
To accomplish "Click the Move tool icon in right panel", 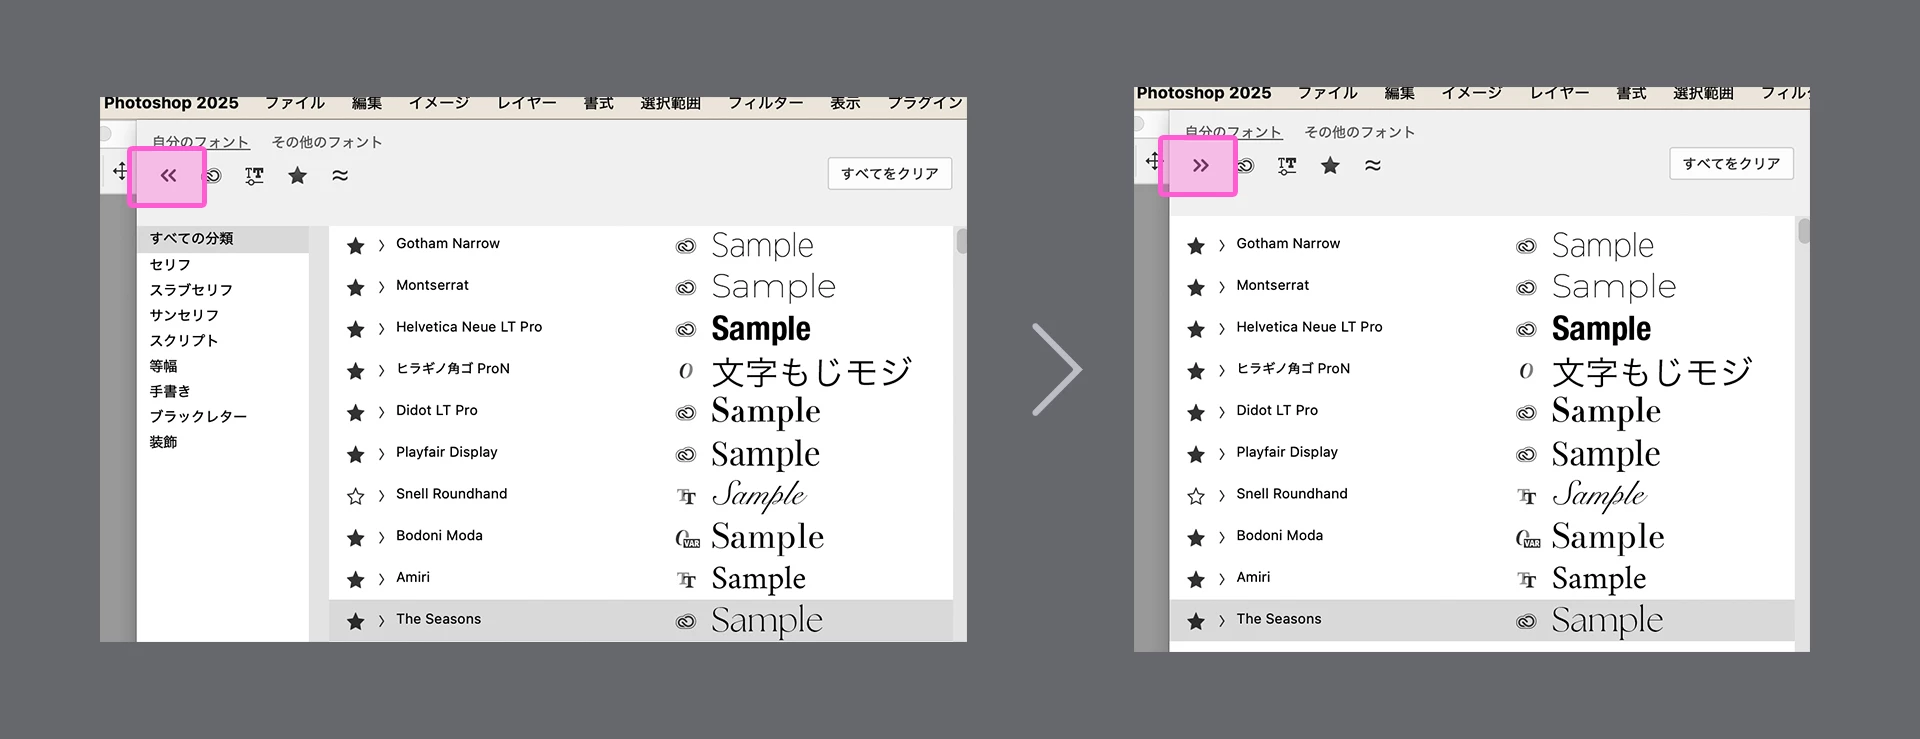I will [x=1153, y=161].
